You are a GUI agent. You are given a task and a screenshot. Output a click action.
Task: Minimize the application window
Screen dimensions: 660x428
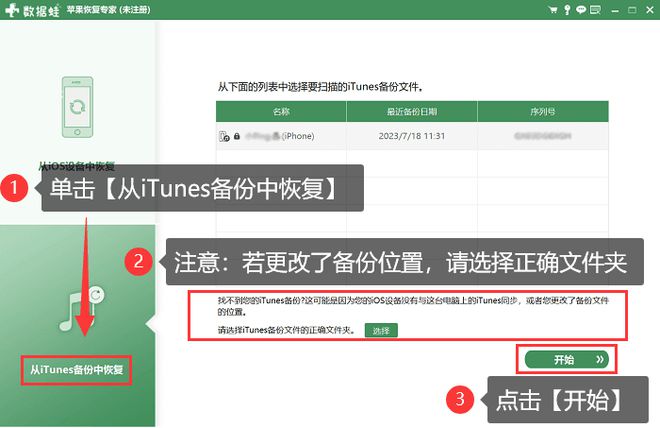click(615, 10)
